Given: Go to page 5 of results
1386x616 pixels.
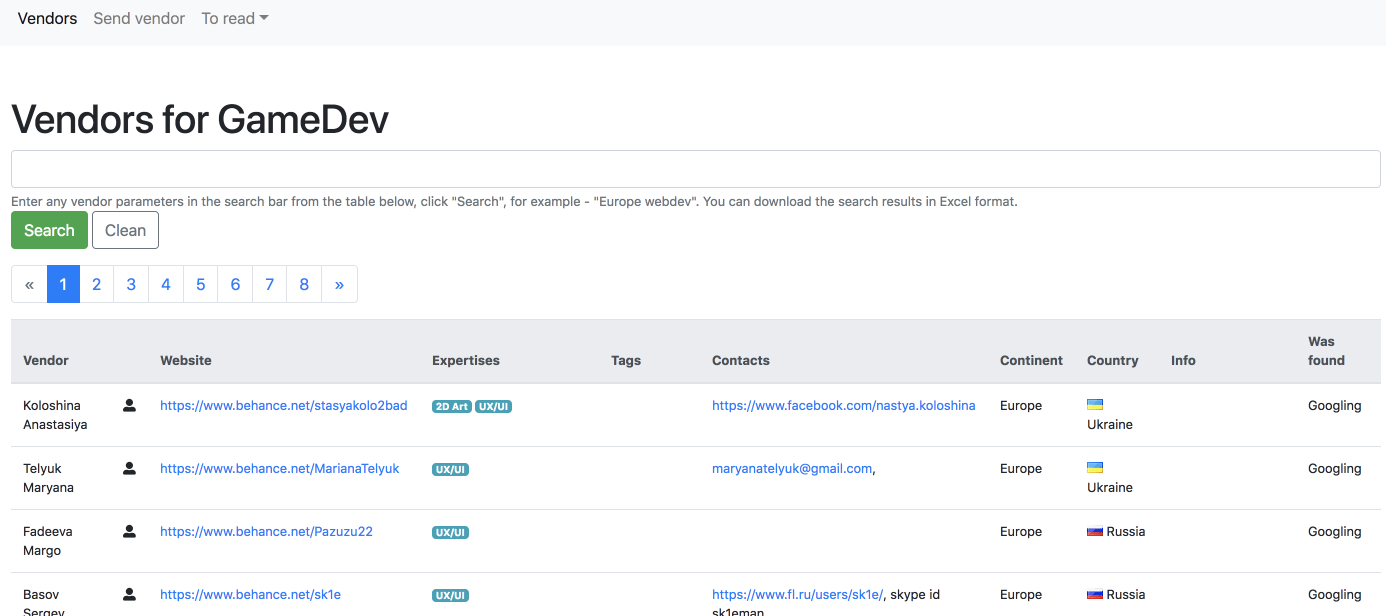Looking at the screenshot, I should pyautogui.click(x=200, y=284).
